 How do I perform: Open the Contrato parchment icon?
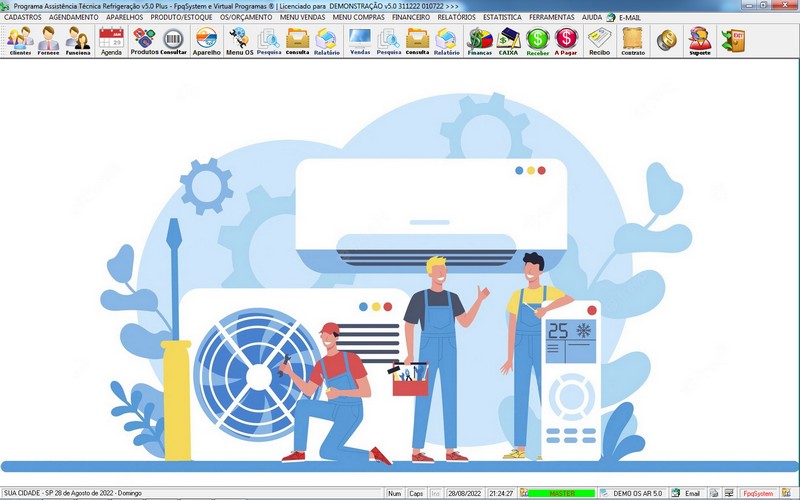[x=633, y=41]
